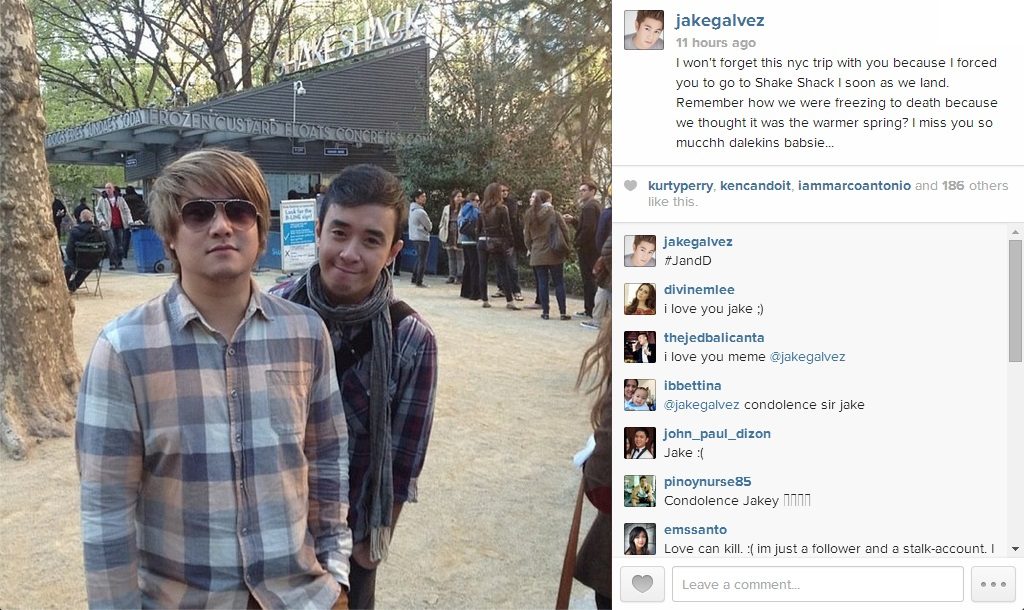
Task: Open the three-dots more options button
Action: (x=993, y=584)
